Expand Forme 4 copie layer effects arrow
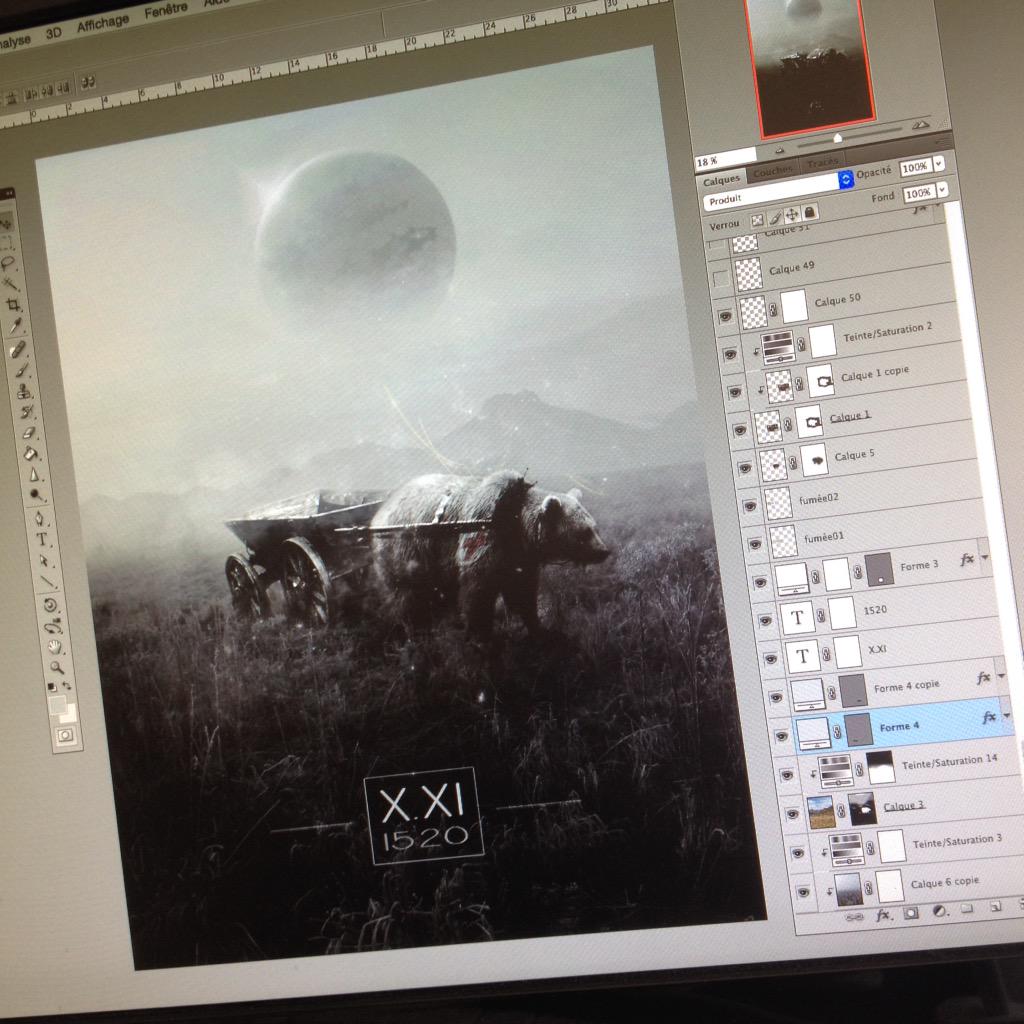The width and height of the screenshot is (1024, 1024). (1000, 676)
